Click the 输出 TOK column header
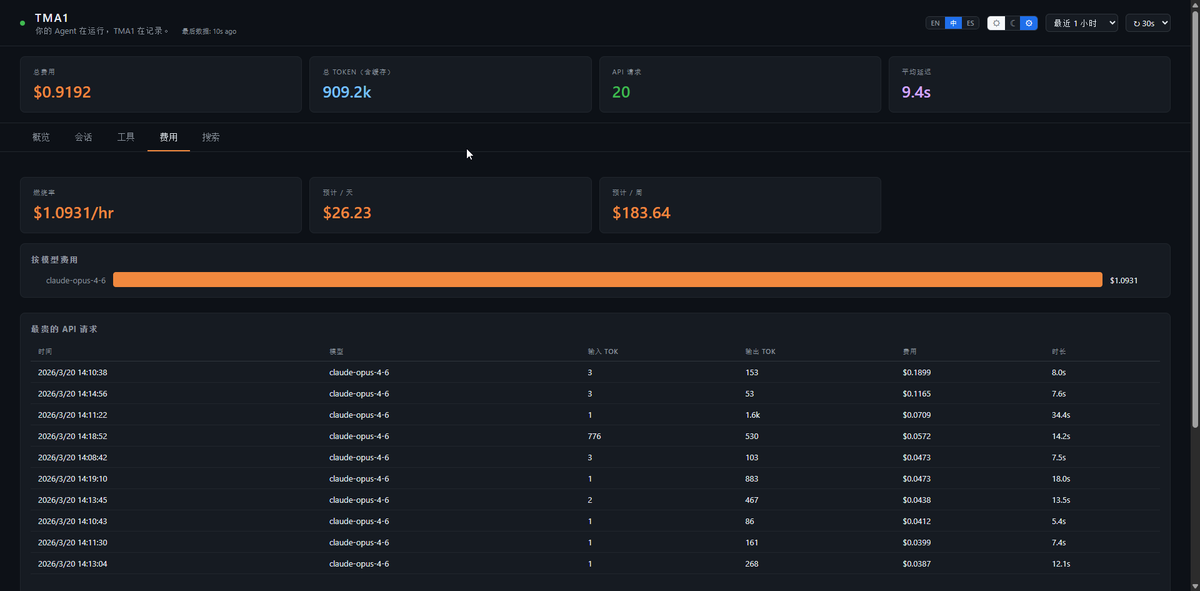 click(760, 351)
